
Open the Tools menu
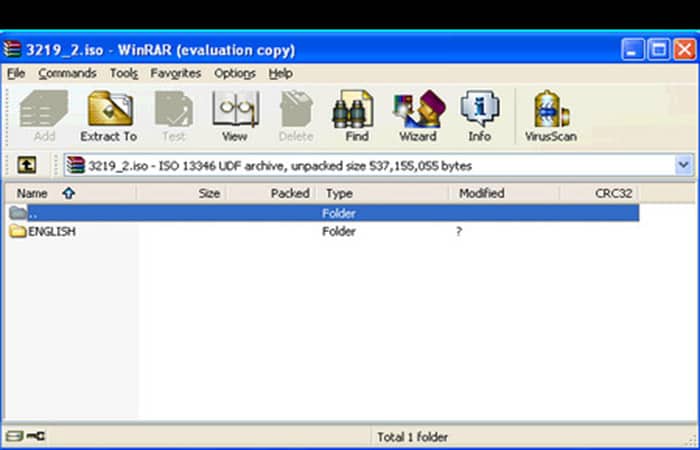[x=124, y=73]
